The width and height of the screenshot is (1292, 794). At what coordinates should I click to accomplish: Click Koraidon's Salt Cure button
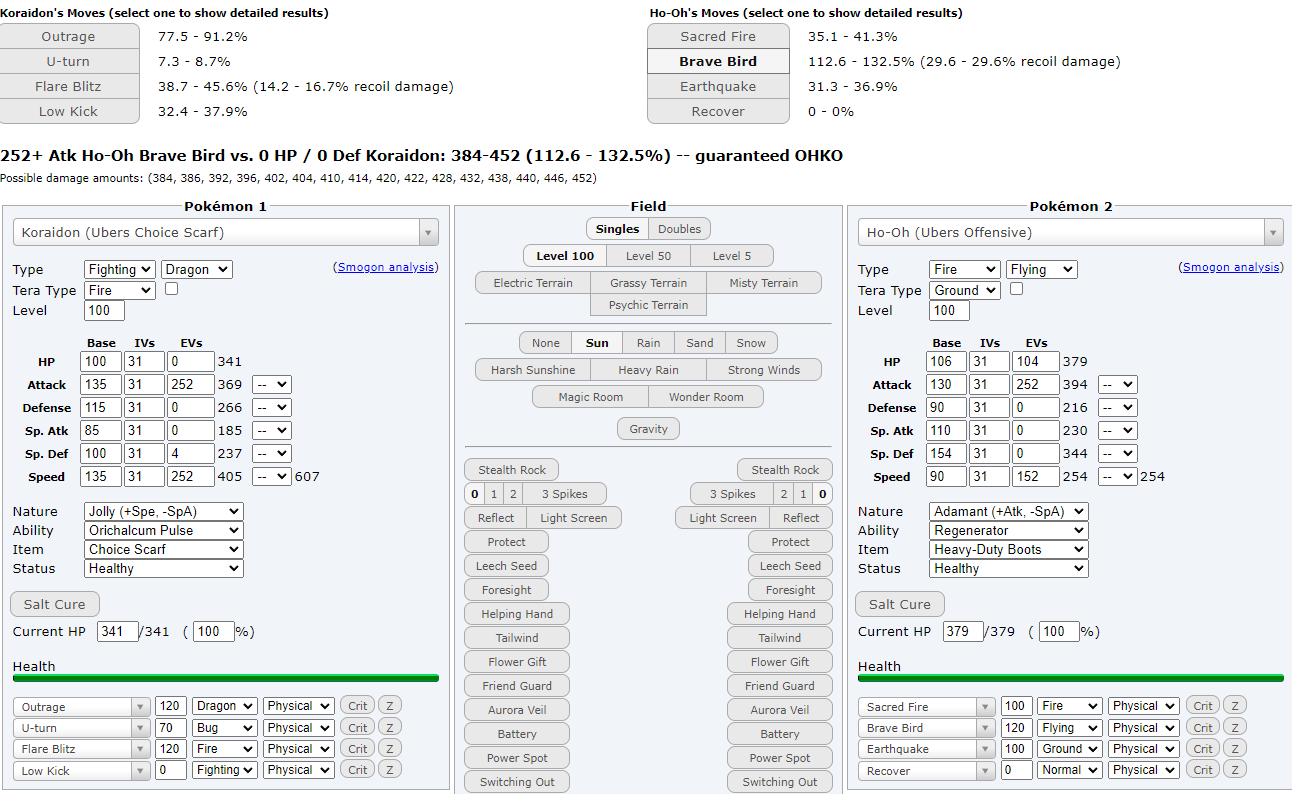pyautogui.click(x=55, y=604)
